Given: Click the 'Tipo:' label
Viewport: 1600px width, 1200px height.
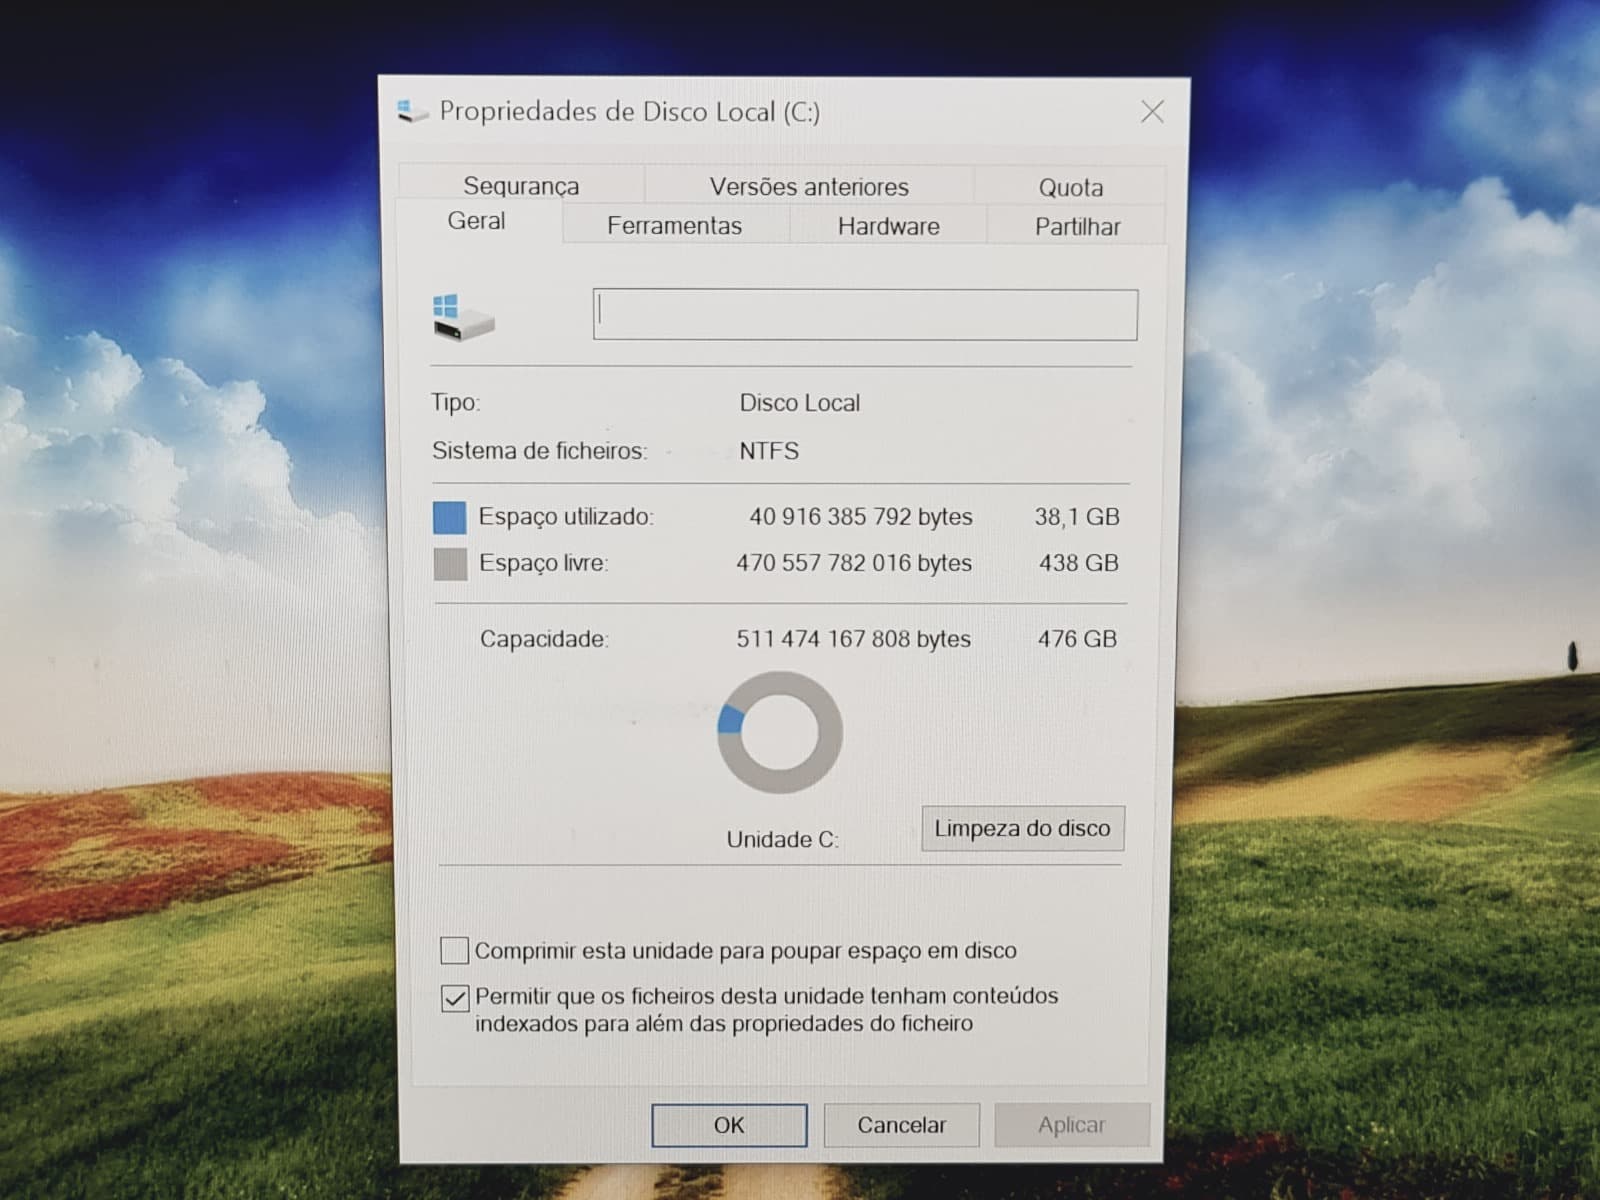Looking at the screenshot, I should tap(456, 403).
